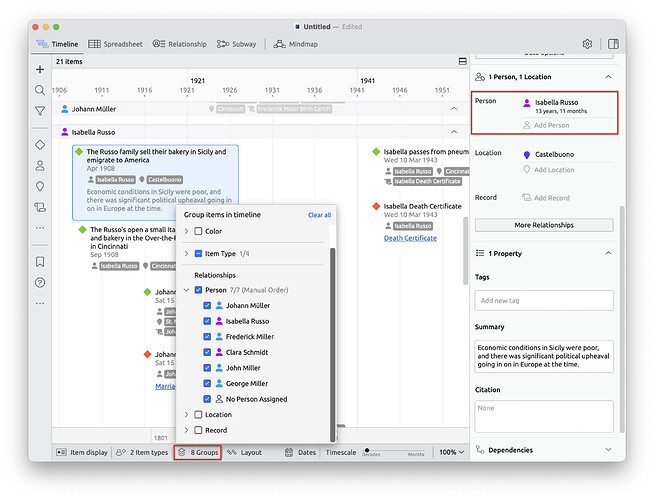Select the record scroll icon in sidebar
The height and width of the screenshot is (500, 655).
coord(40,207)
